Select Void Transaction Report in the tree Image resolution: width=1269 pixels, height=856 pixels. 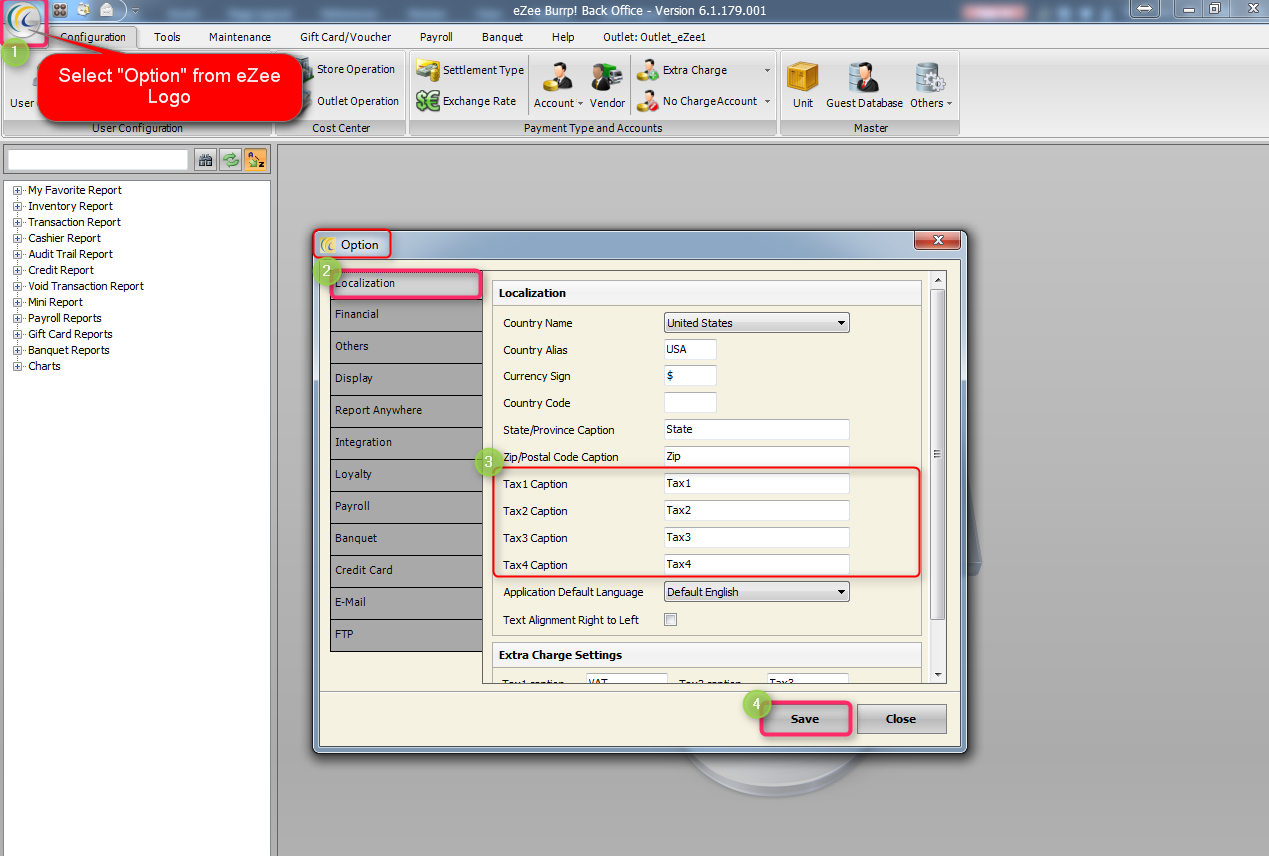(86, 286)
